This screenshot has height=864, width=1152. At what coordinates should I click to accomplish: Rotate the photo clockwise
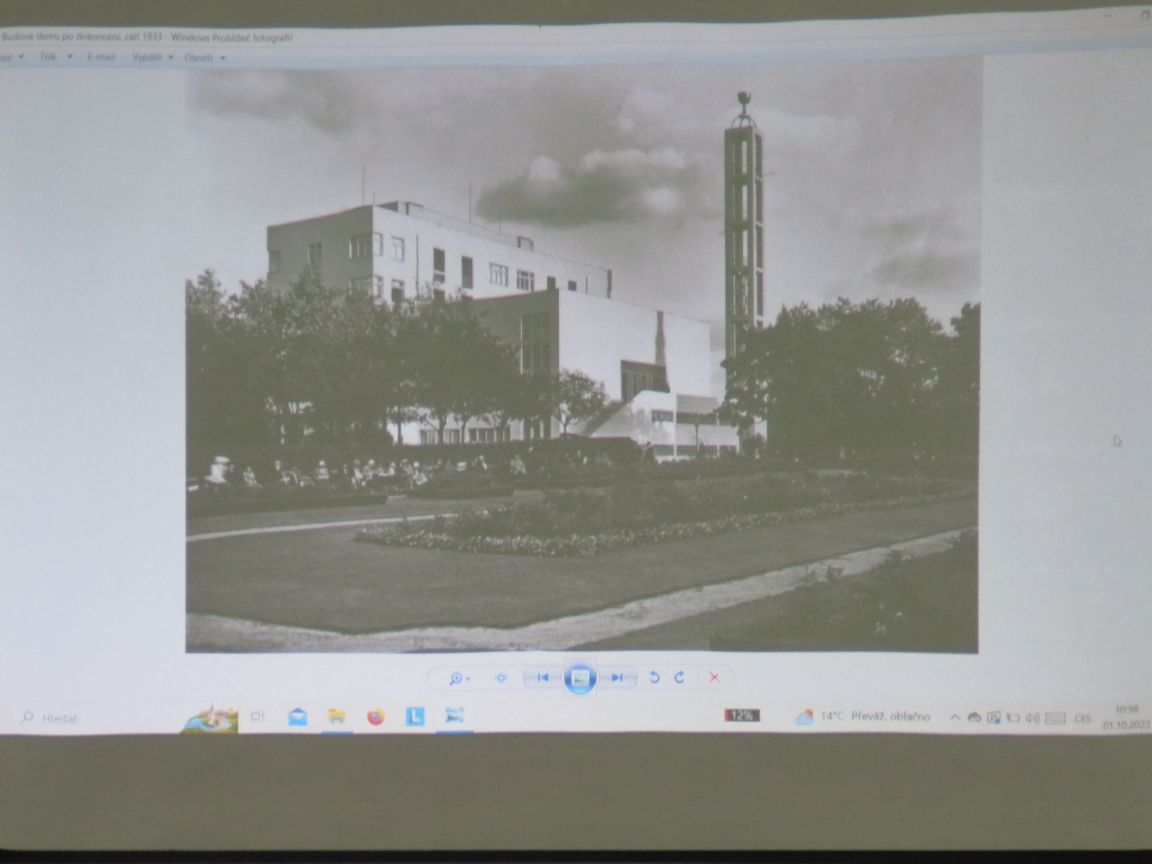coord(680,678)
